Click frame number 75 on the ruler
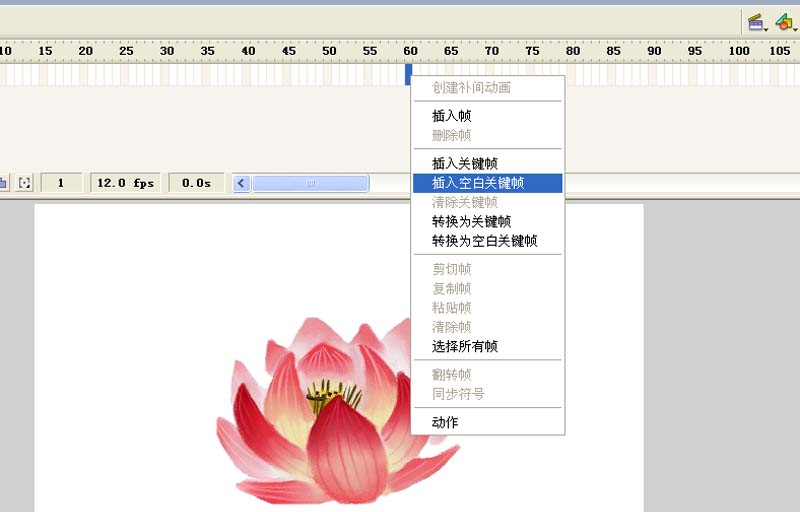 pyautogui.click(x=532, y=51)
